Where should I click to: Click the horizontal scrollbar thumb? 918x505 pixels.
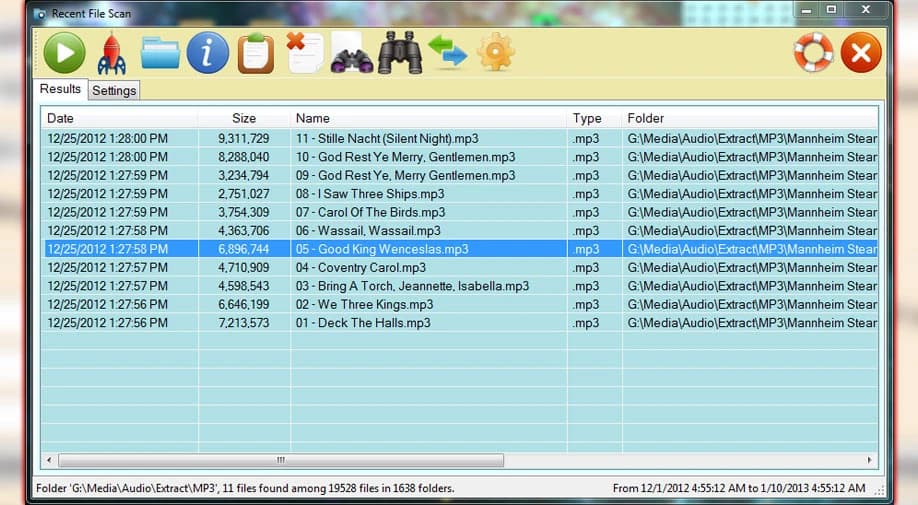pyautogui.click(x=281, y=460)
